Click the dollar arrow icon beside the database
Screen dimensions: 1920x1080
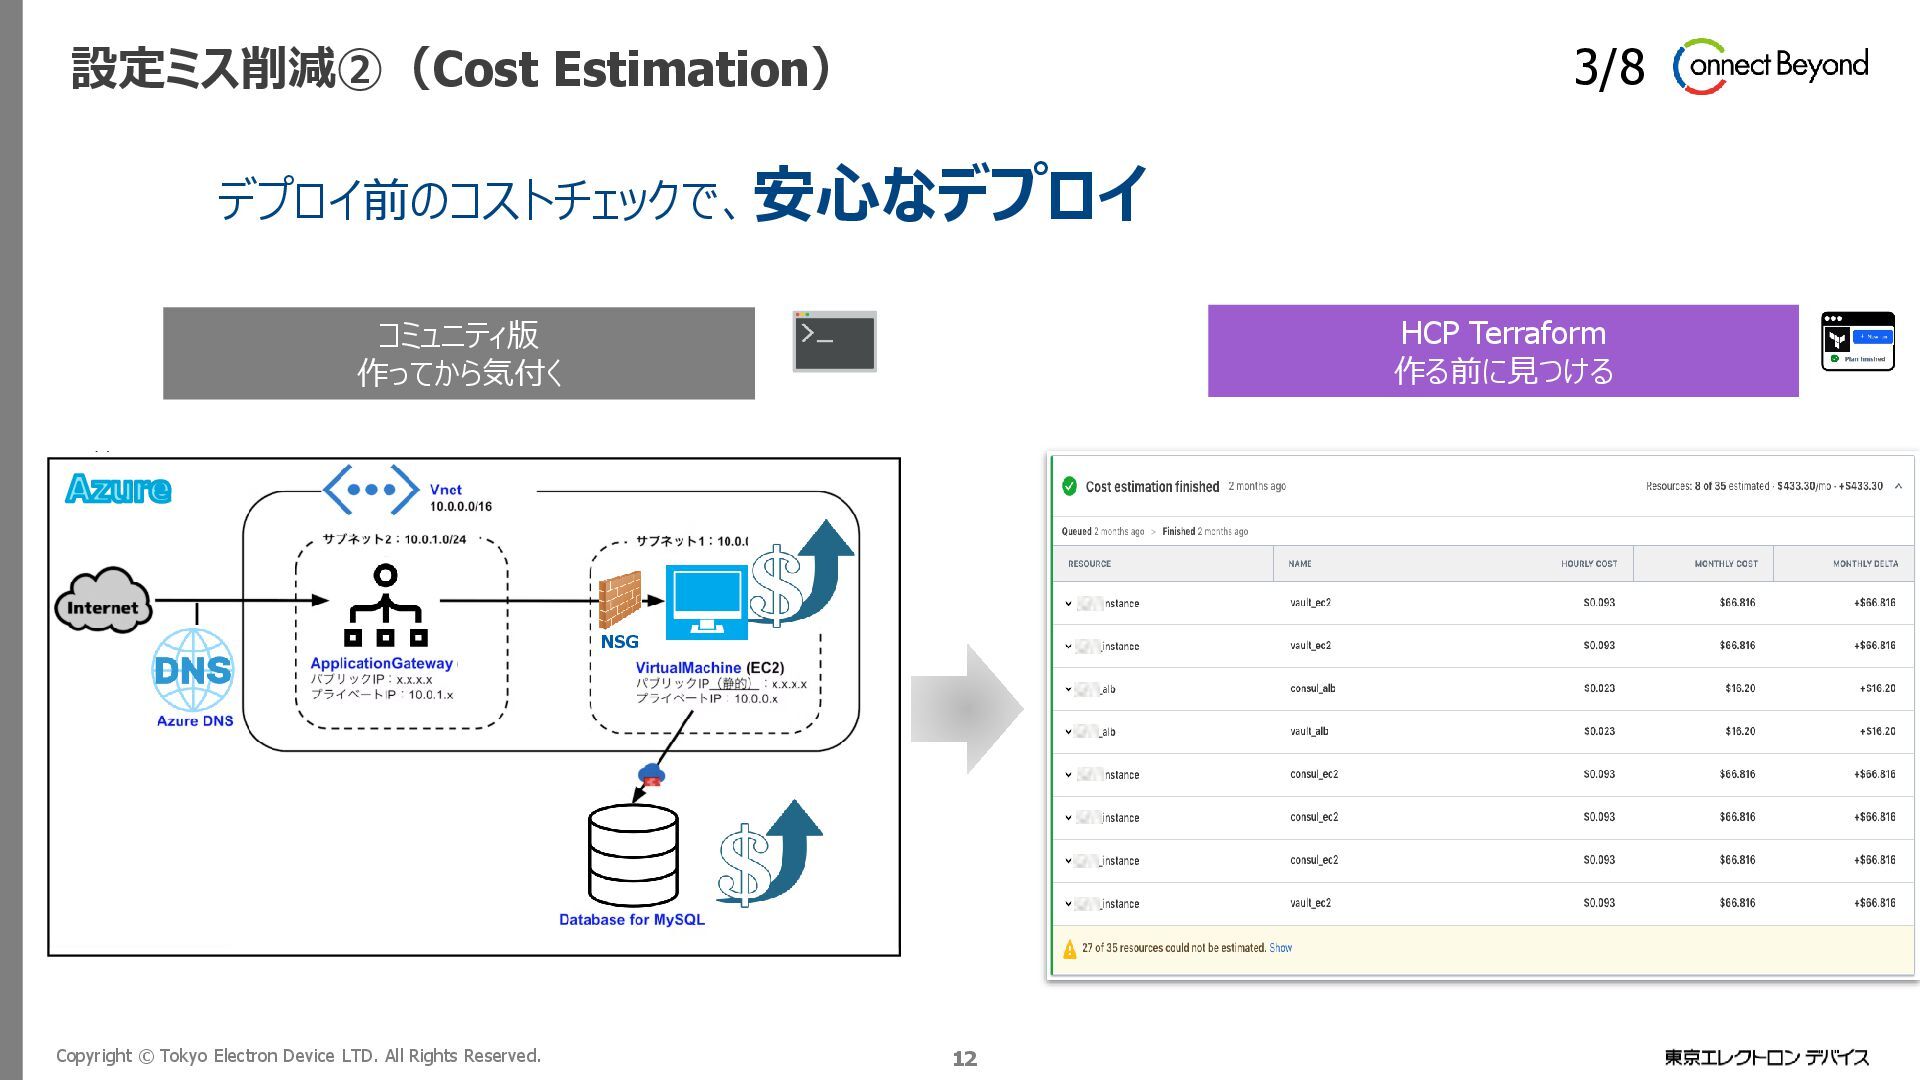click(x=769, y=853)
